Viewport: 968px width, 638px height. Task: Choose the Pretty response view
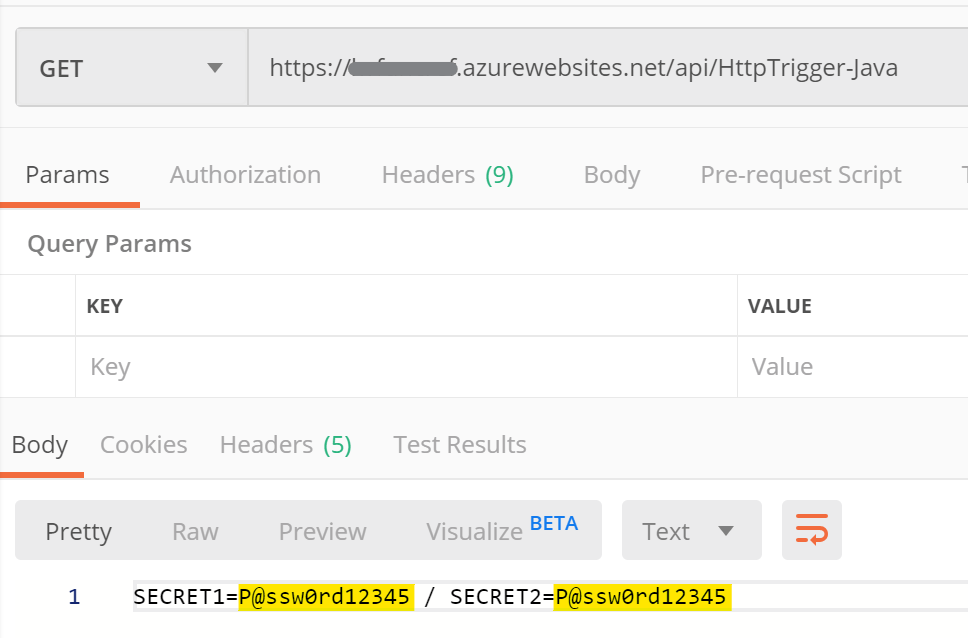coord(78,531)
